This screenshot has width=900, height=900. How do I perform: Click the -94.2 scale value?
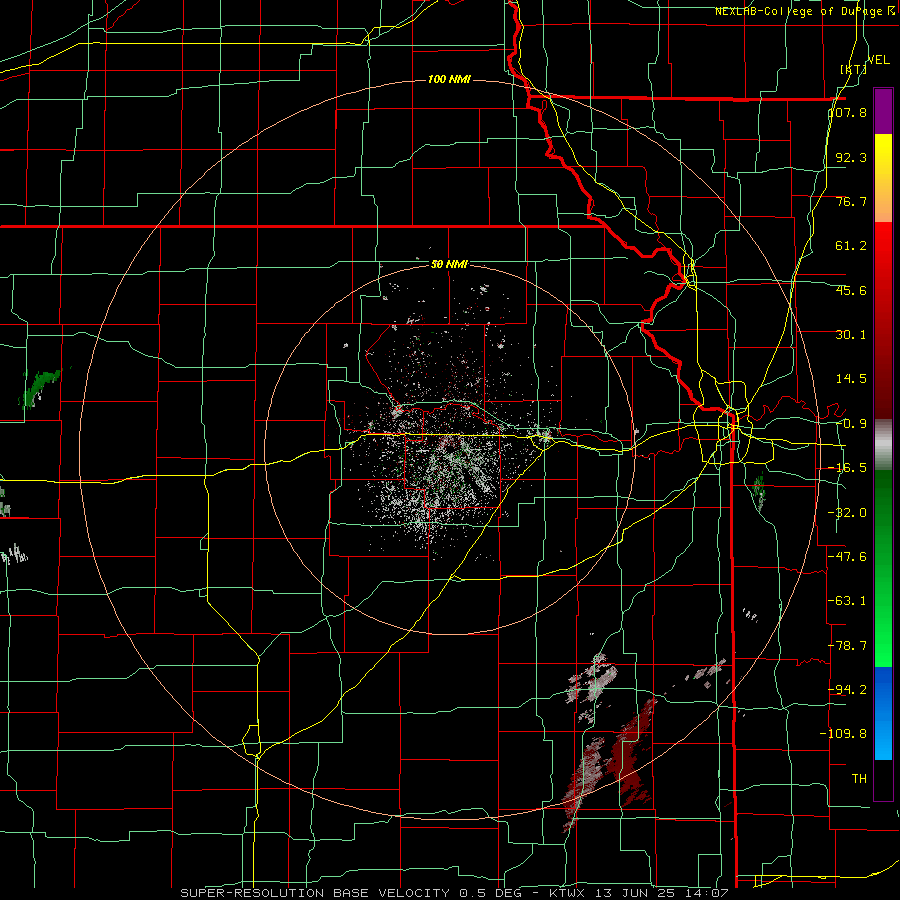tap(847, 689)
